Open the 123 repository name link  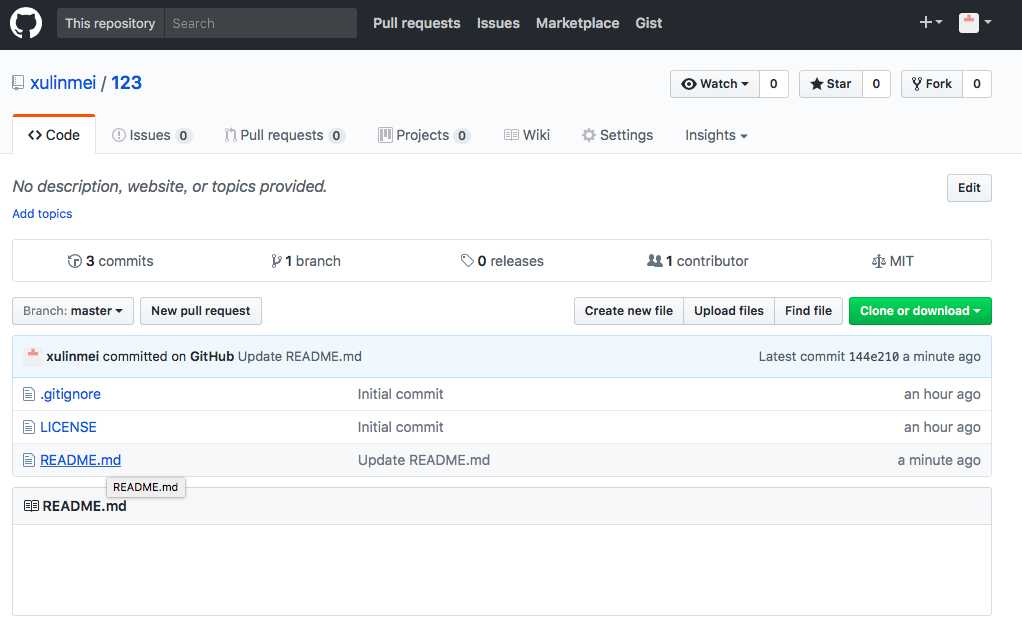[126, 83]
